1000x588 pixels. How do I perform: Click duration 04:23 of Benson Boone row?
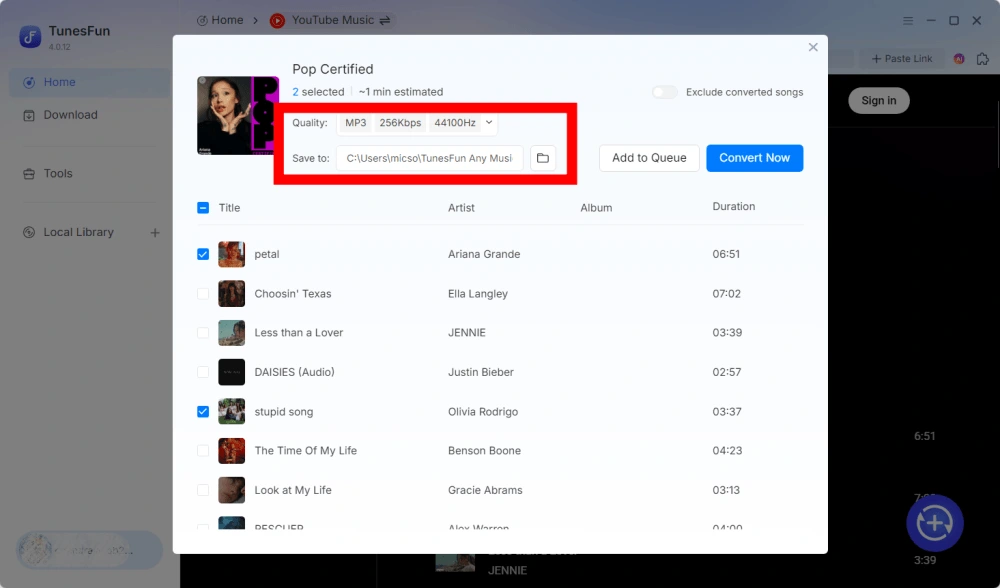pos(727,451)
